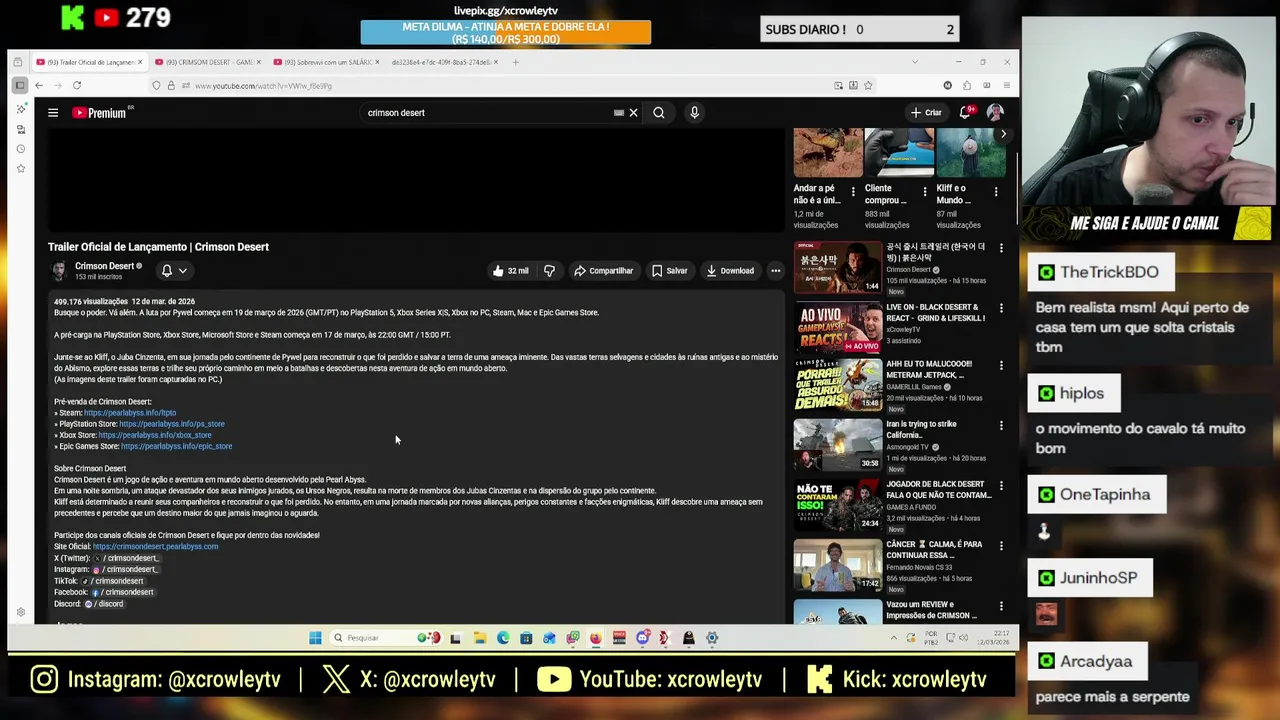This screenshot has height=720, width=1280.
Task: Open options for AHH EU TO MALUCOOO video
Action: click(1001, 366)
